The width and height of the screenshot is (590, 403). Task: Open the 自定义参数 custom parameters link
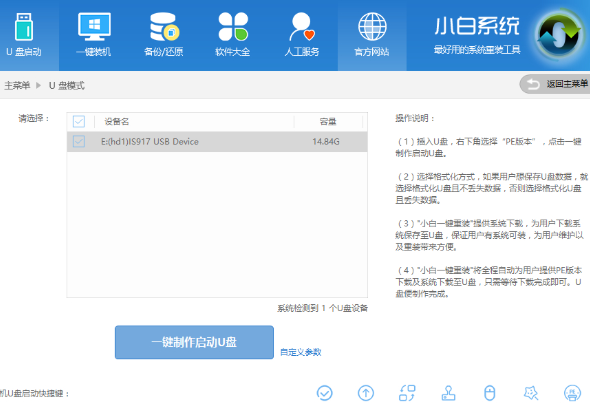point(301,352)
